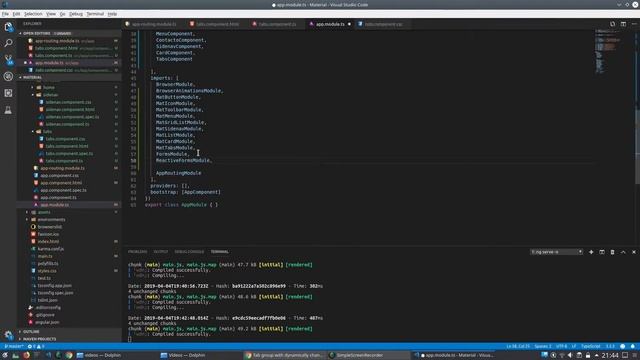Click the TypeScript language mode in status bar
This screenshot has width=640, height=360.
(x=591, y=347)
